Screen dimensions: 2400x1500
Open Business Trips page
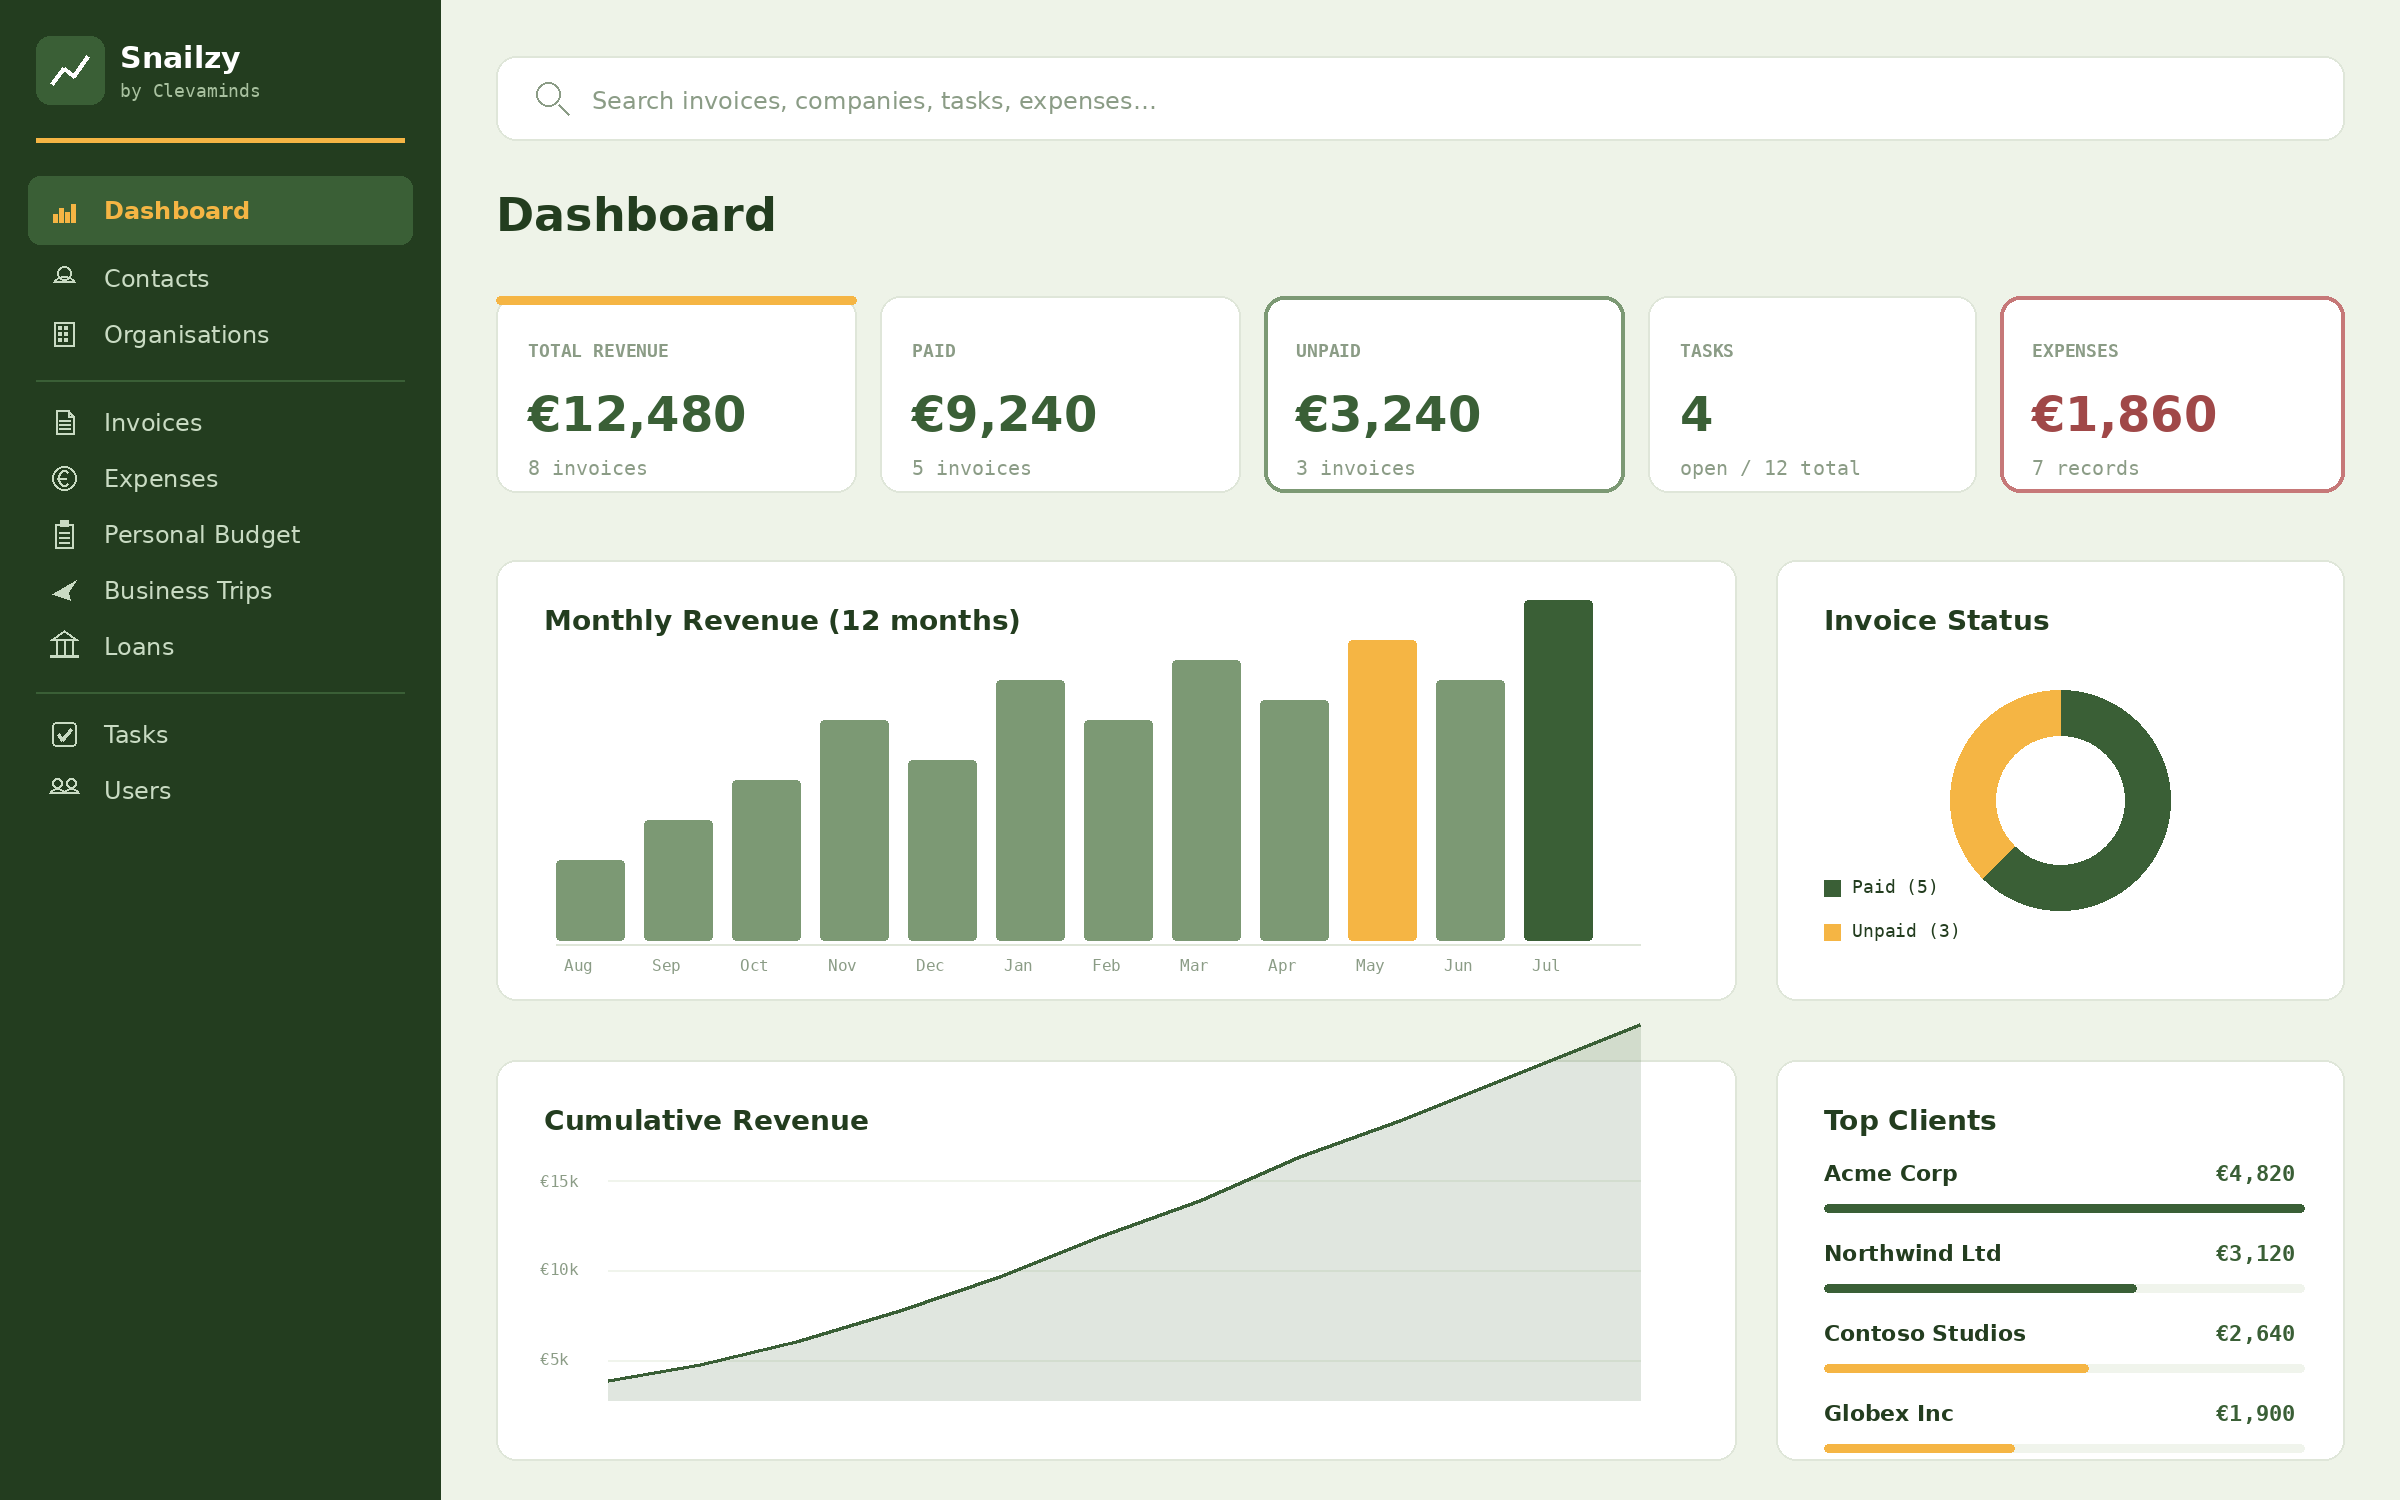pyautogui.click(x=188, y=591)
